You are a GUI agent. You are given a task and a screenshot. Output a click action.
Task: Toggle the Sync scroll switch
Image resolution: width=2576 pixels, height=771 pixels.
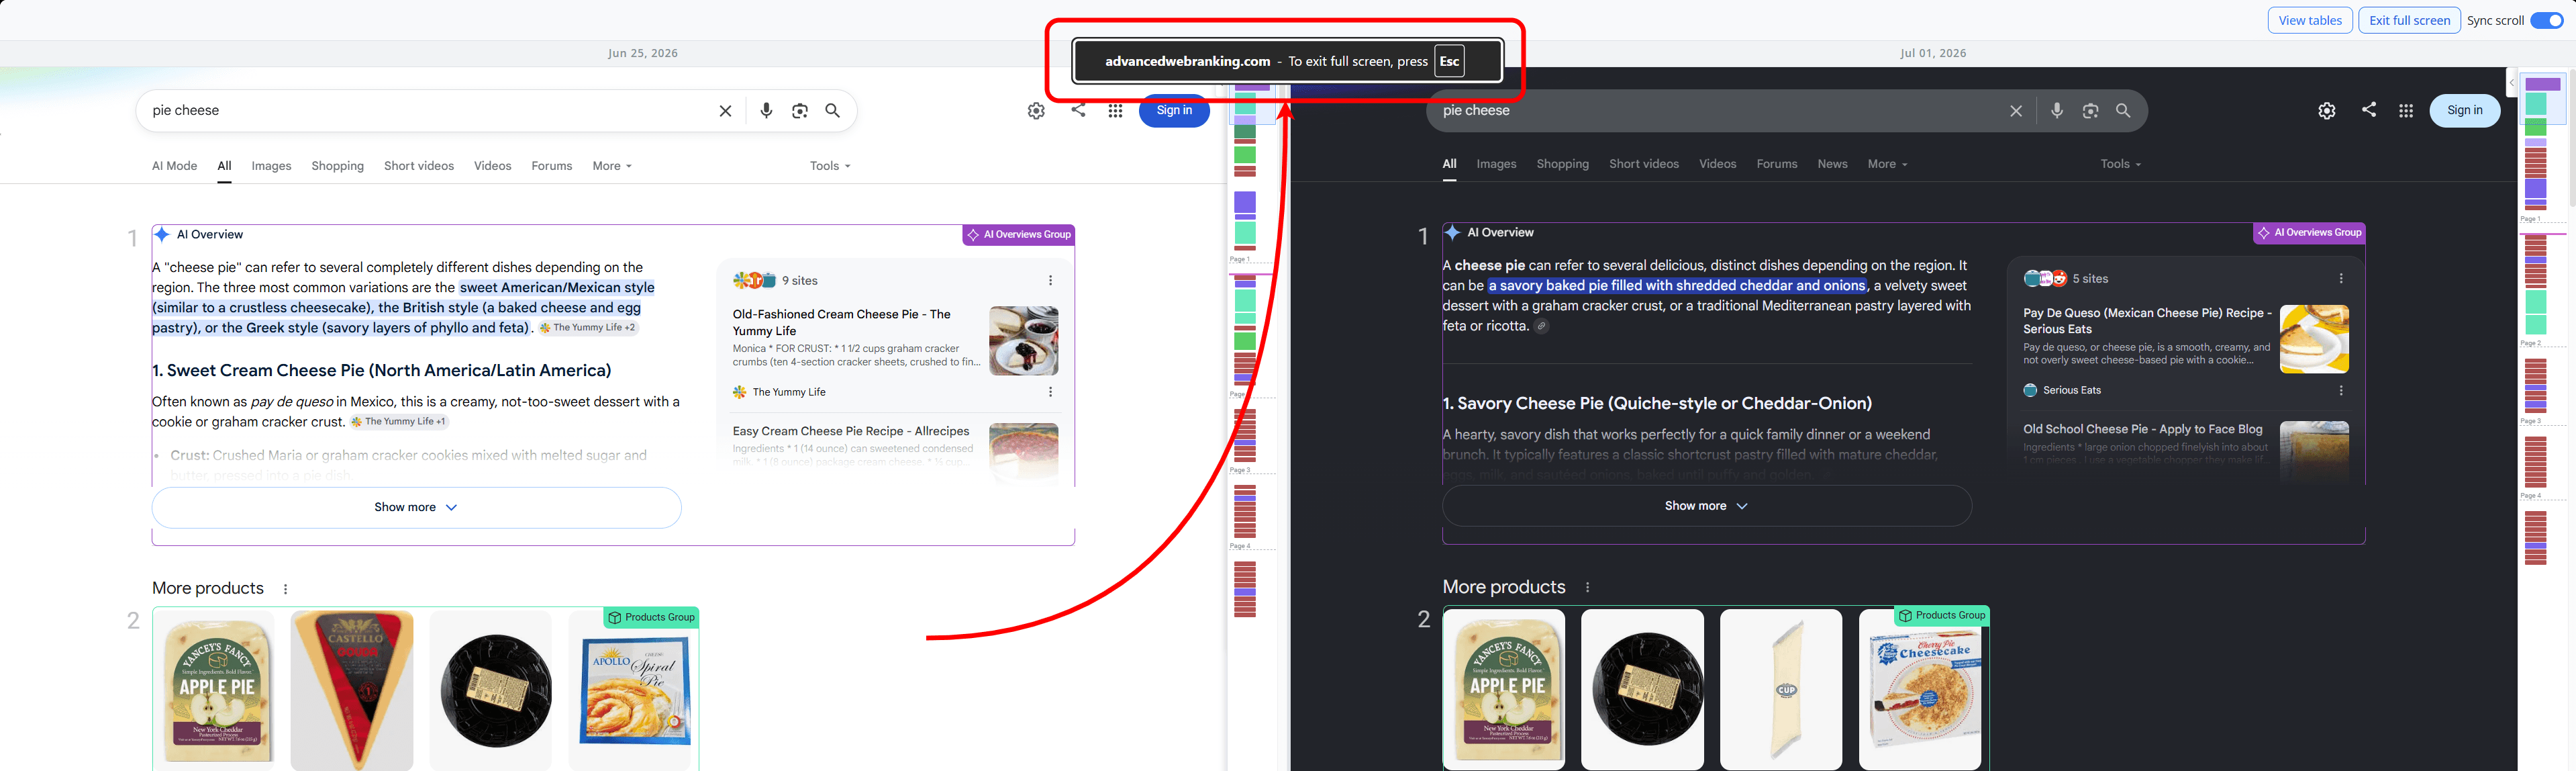click(x=2546, y=20)
